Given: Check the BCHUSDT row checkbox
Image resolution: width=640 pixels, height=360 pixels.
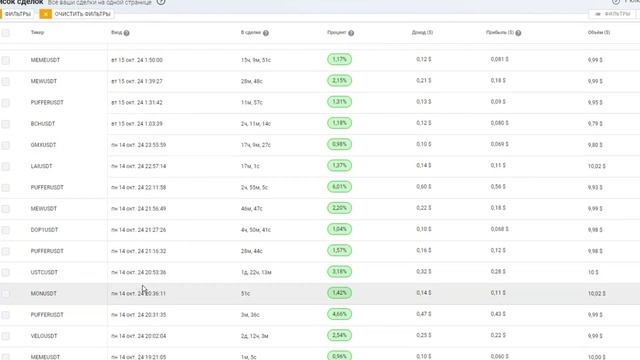Looking at the screenshot, I should pos(5,124).
